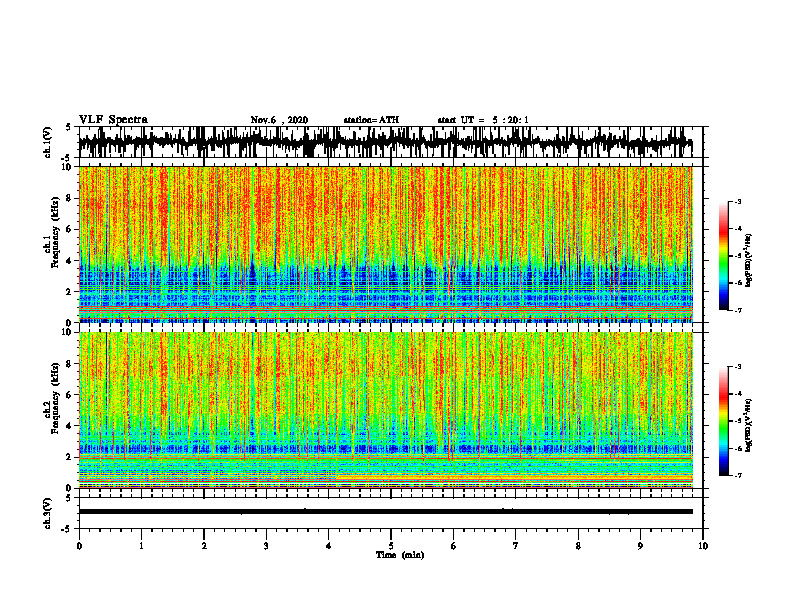Select the "Nov.6 , 2020" date text
This screenshot has width=792, height=612.
pos(279,120)
